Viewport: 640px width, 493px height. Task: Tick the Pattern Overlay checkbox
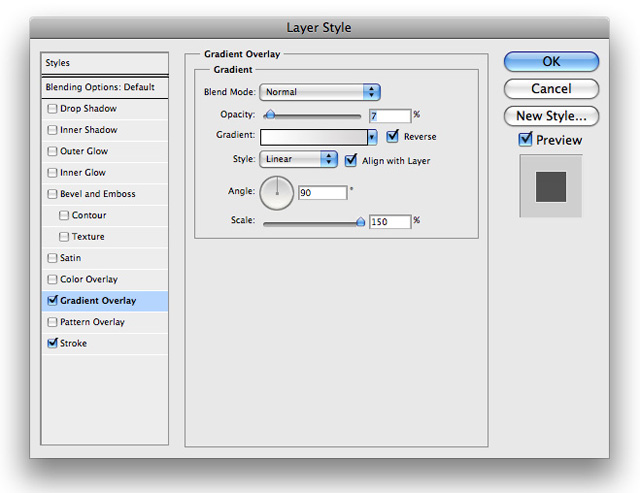52,322
